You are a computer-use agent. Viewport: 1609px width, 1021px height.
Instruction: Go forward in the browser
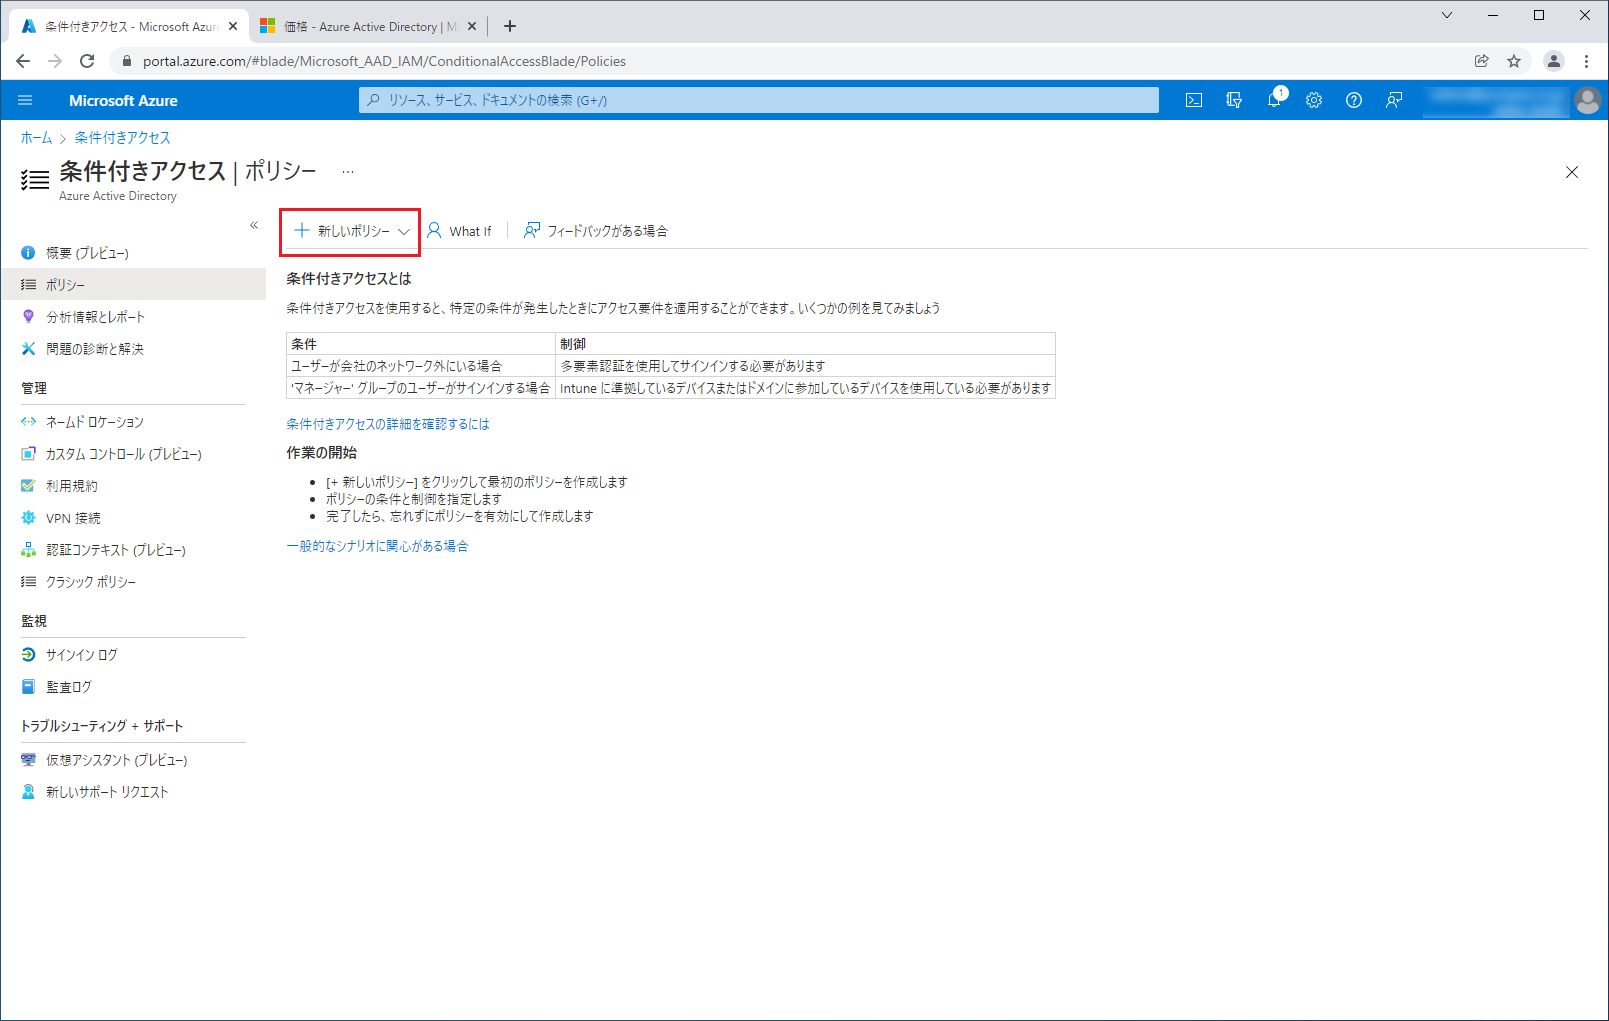tap(55, 61)
